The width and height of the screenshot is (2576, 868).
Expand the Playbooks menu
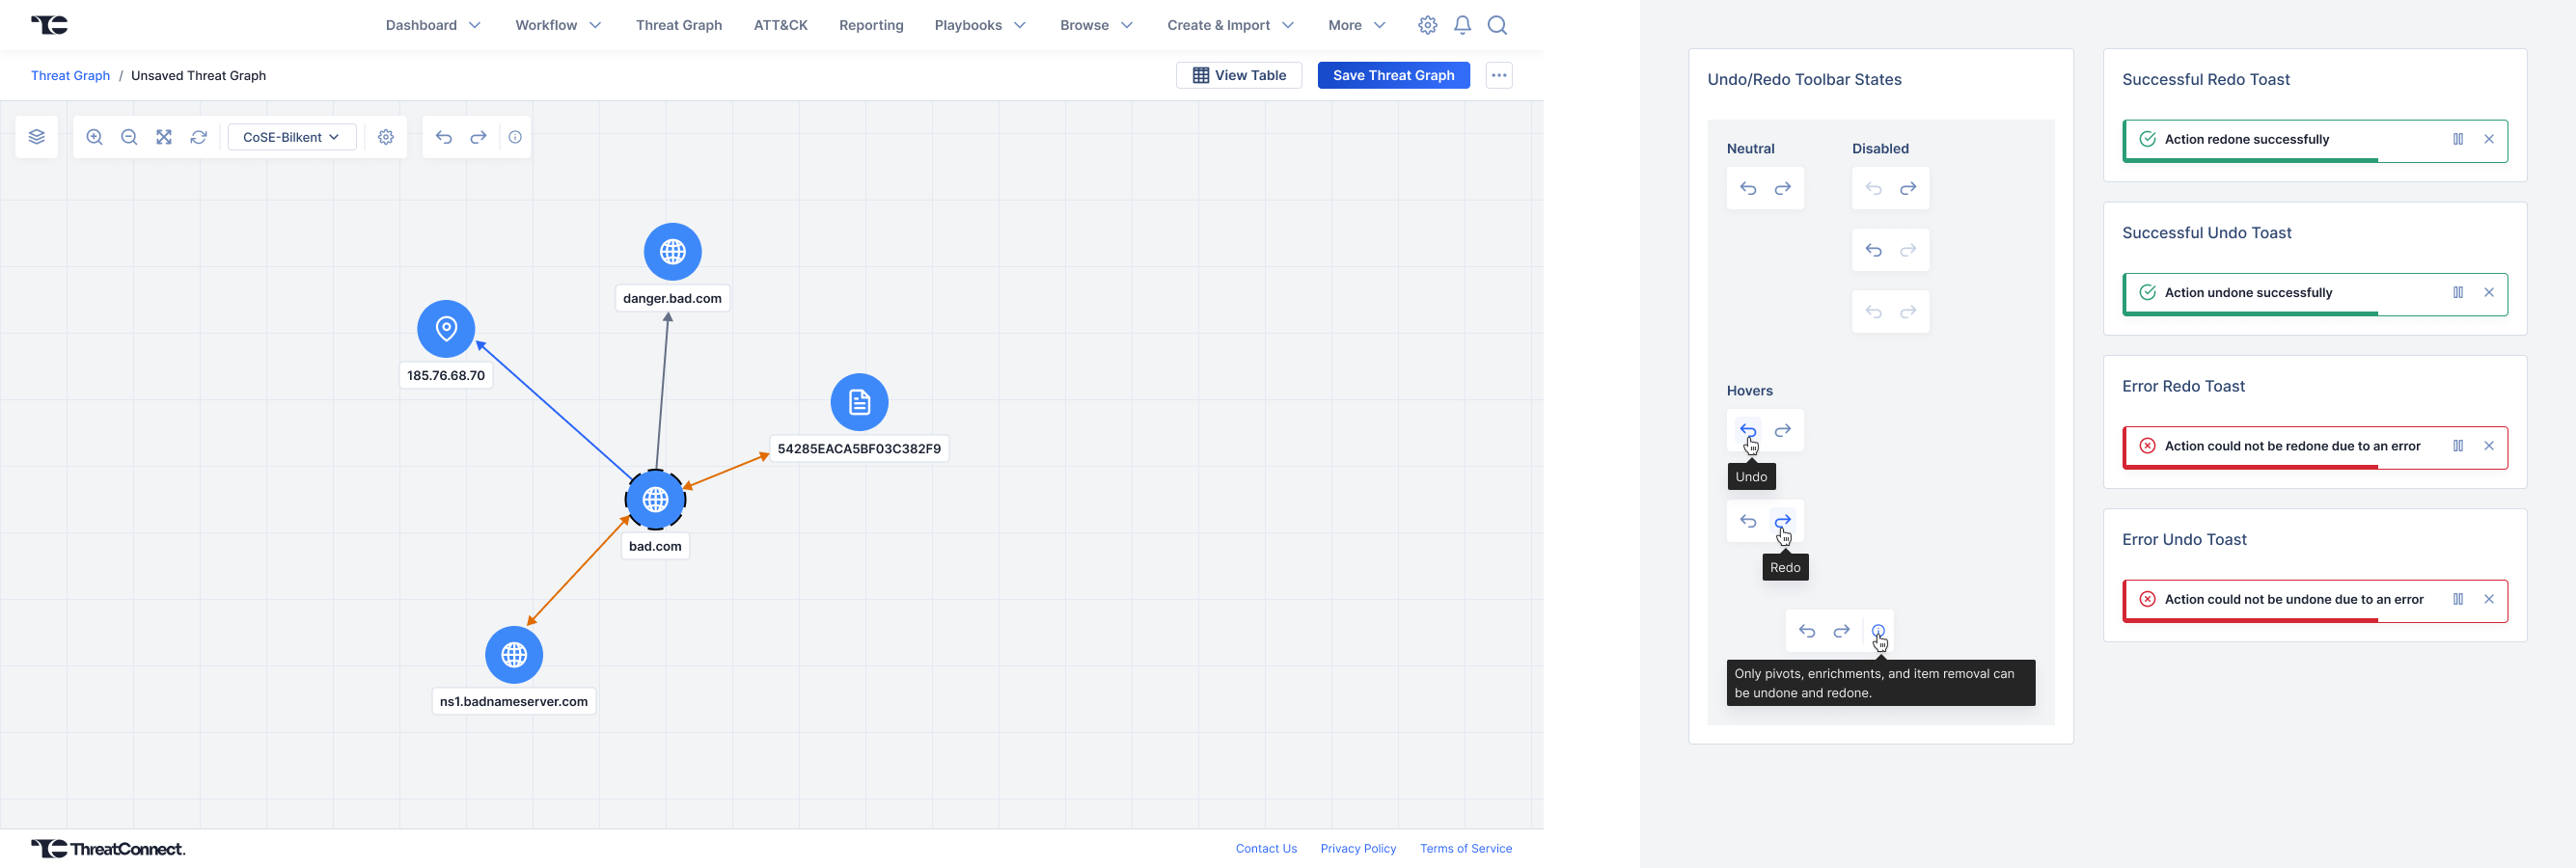pyautogui.click(x=980, y=25)
